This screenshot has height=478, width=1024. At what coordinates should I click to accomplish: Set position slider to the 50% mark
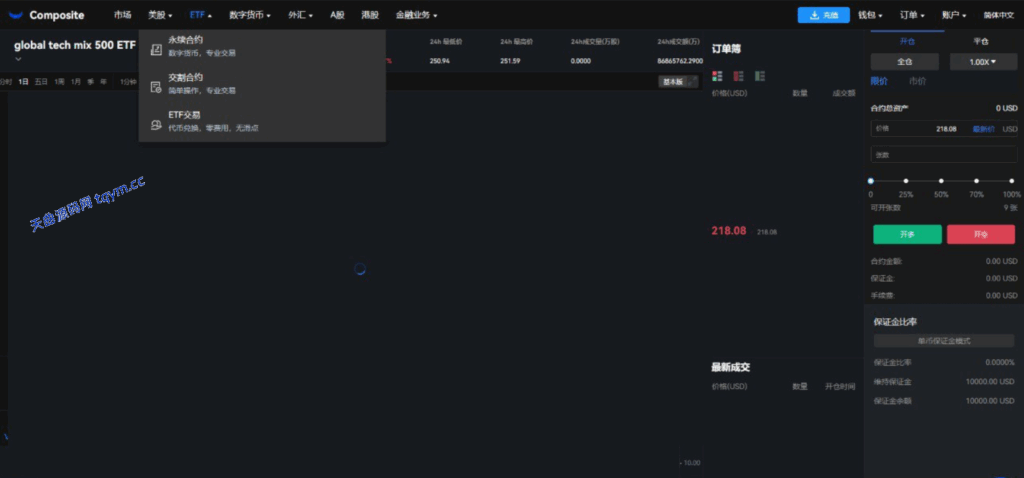[x=941, y=181]
